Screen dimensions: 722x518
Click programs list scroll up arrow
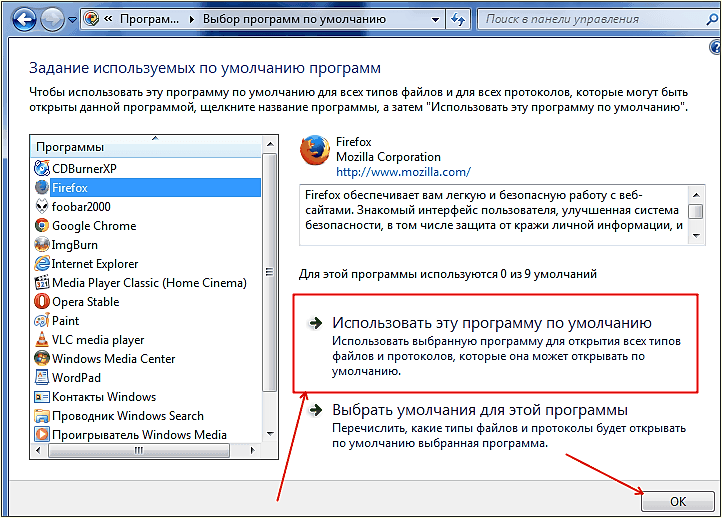tap(270, 144)
